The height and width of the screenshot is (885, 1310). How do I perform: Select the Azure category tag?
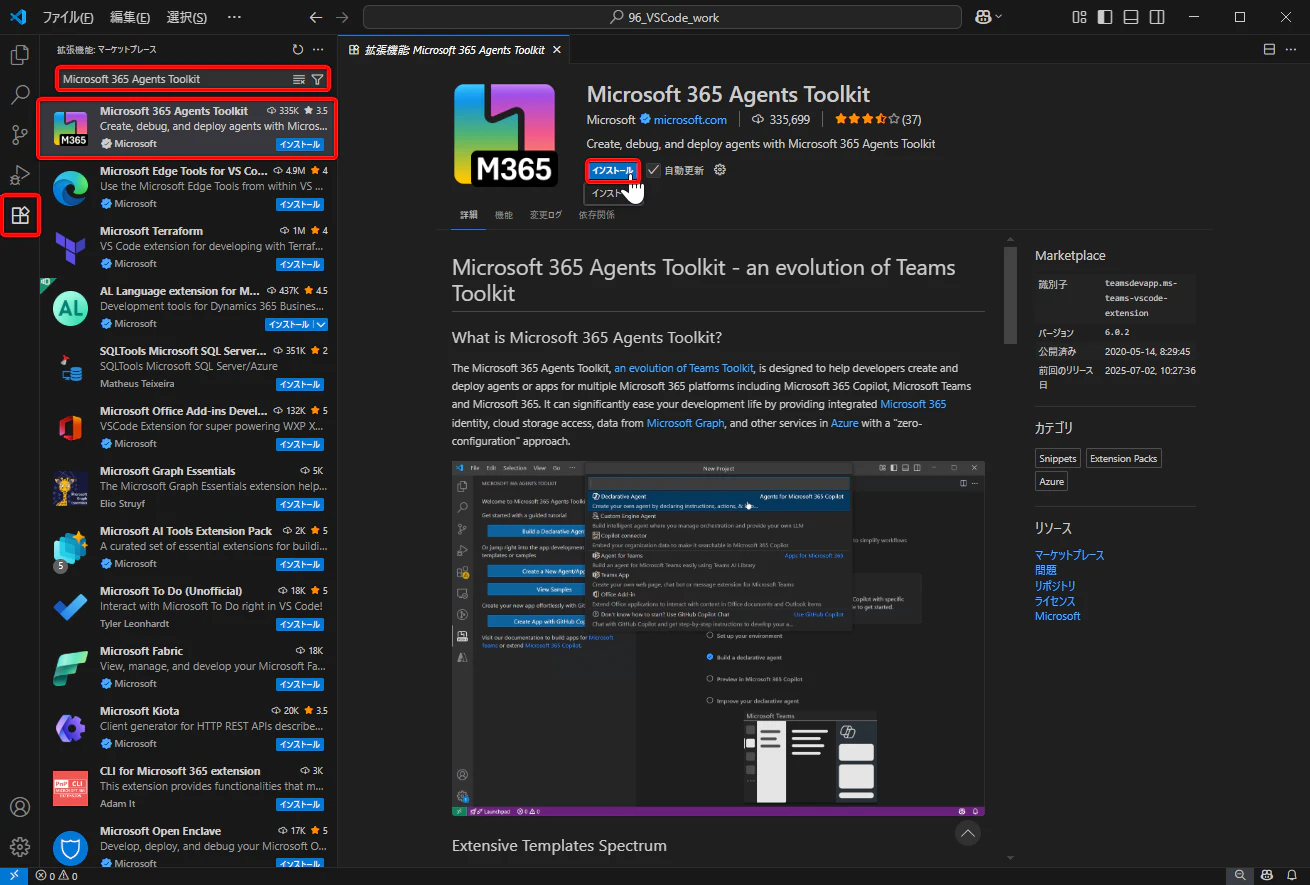pyautogui.click(x=1051, y=482)
